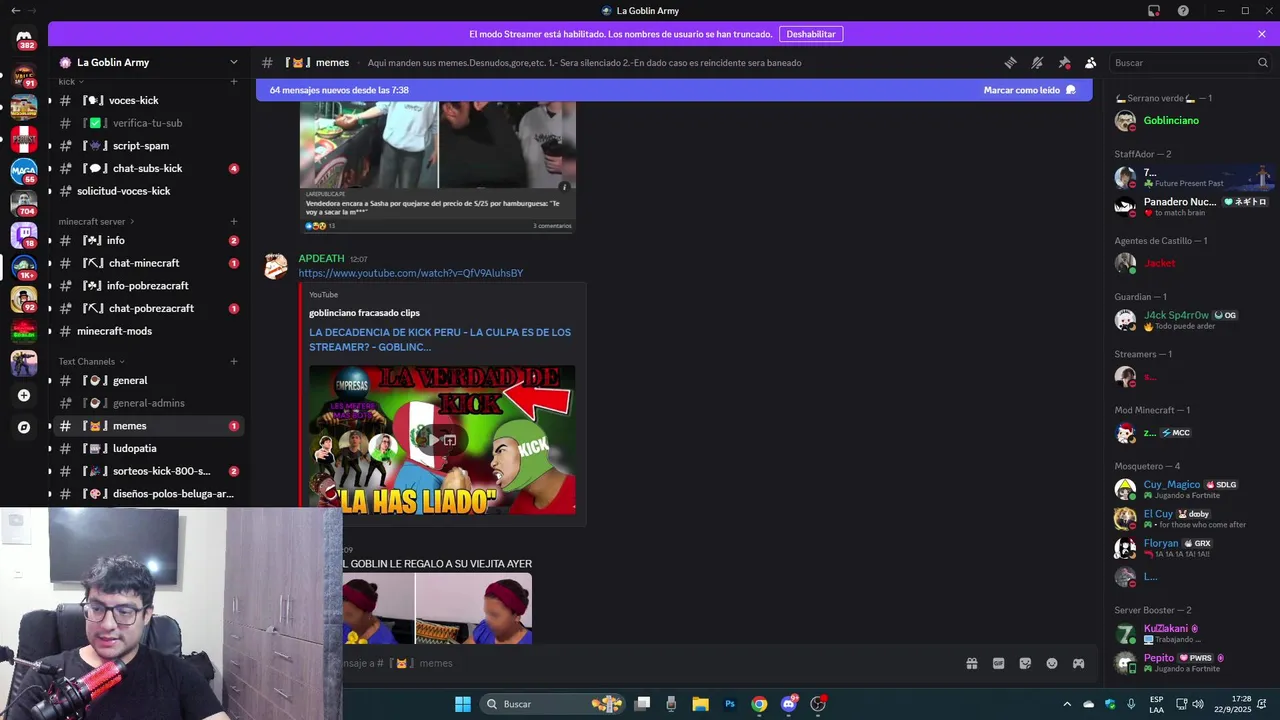Open the verifica-tu-sub channel
Image resolution: width=1280 pixels, height=720 pixels.
[x=147, y=123]
